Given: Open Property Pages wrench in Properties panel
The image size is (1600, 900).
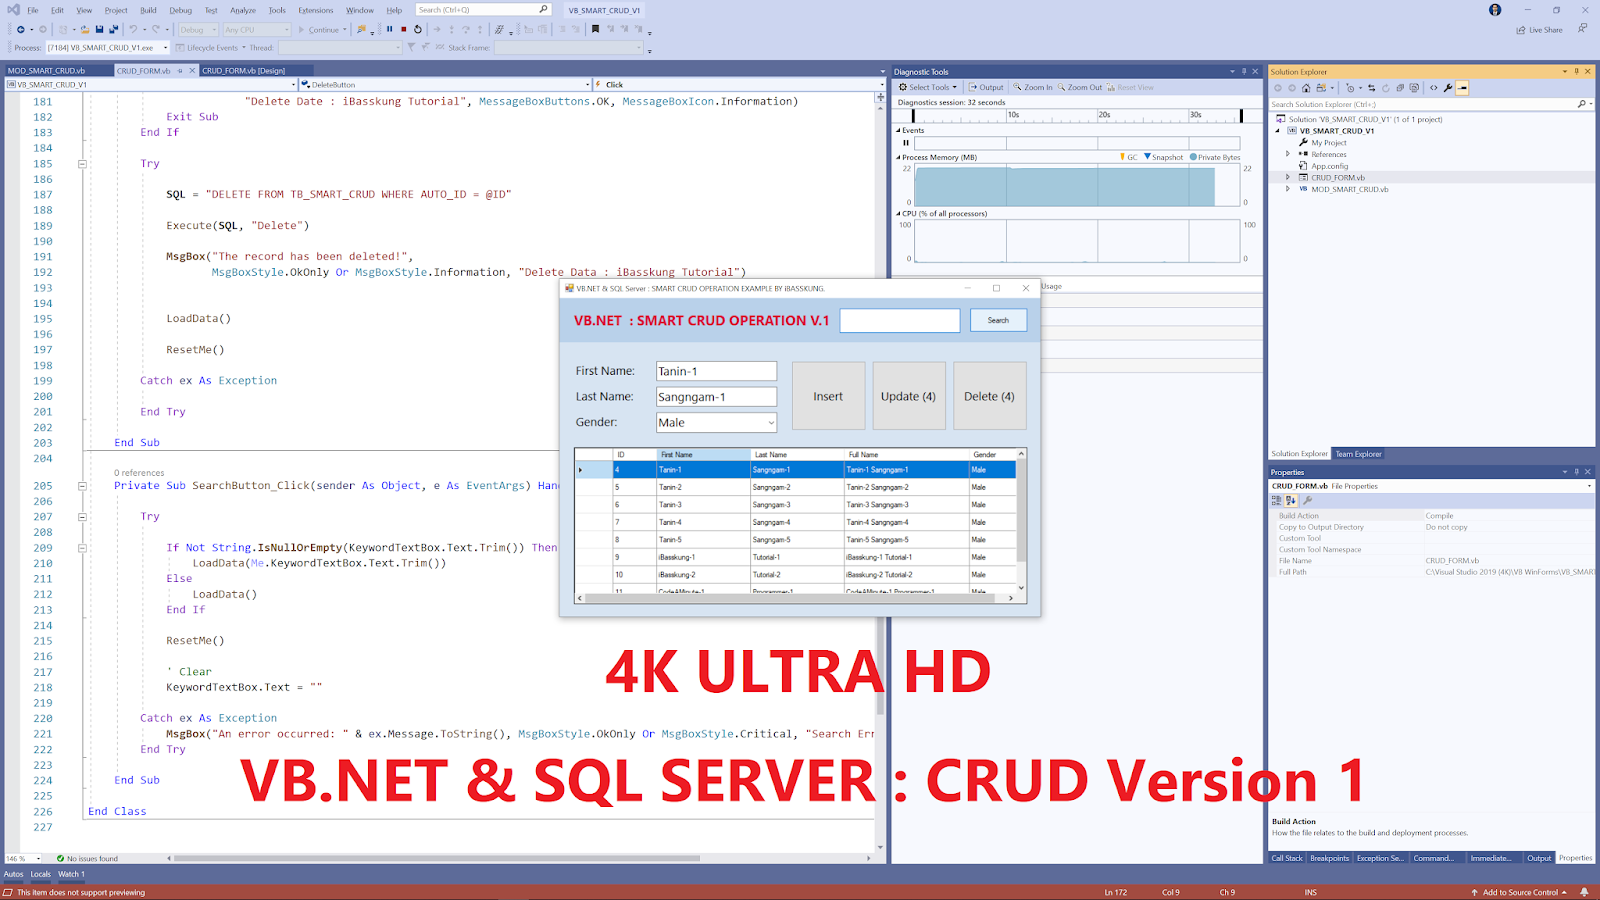Looking at the screenshot, I should click(1307, 500).
